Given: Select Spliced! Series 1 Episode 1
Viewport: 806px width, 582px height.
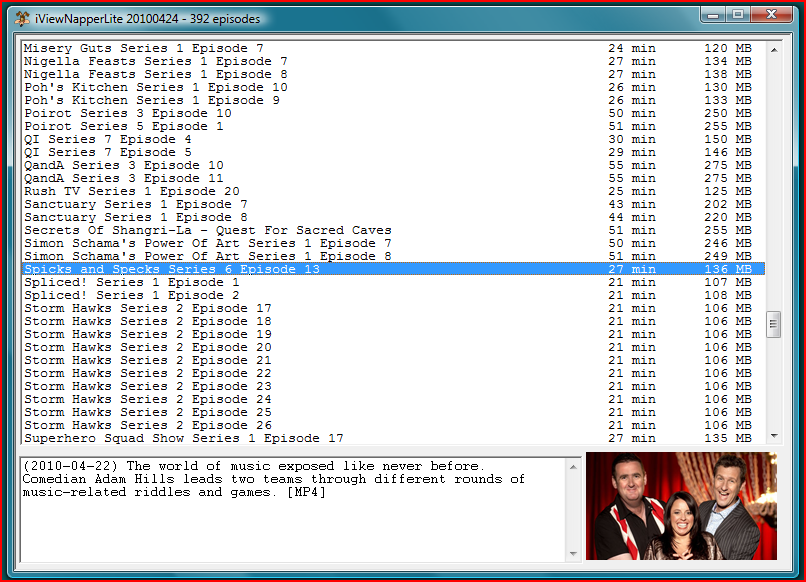Looking at the screenshot, I should click(x=394, y=282).
